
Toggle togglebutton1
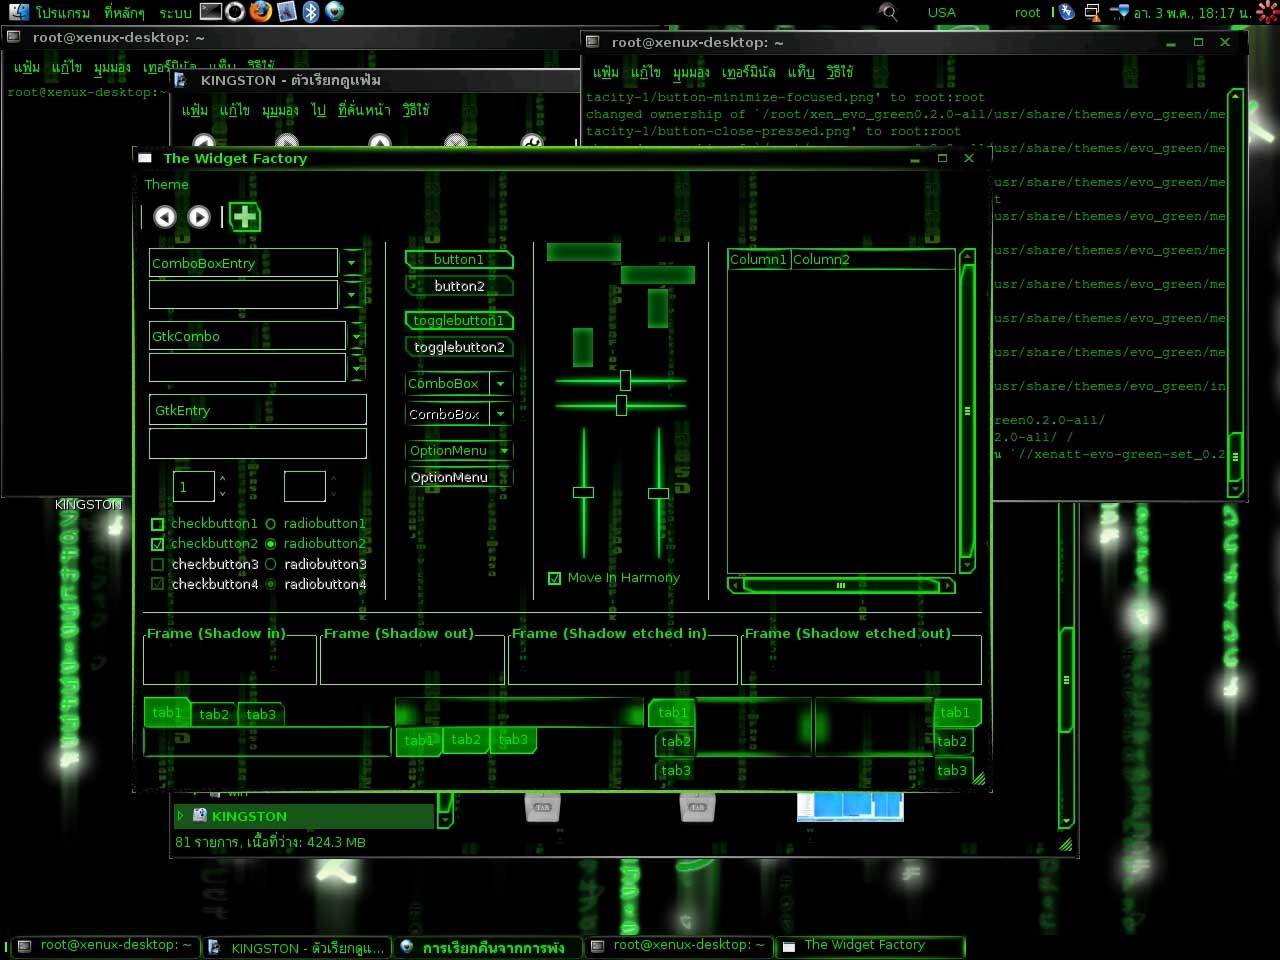(459, 320)
